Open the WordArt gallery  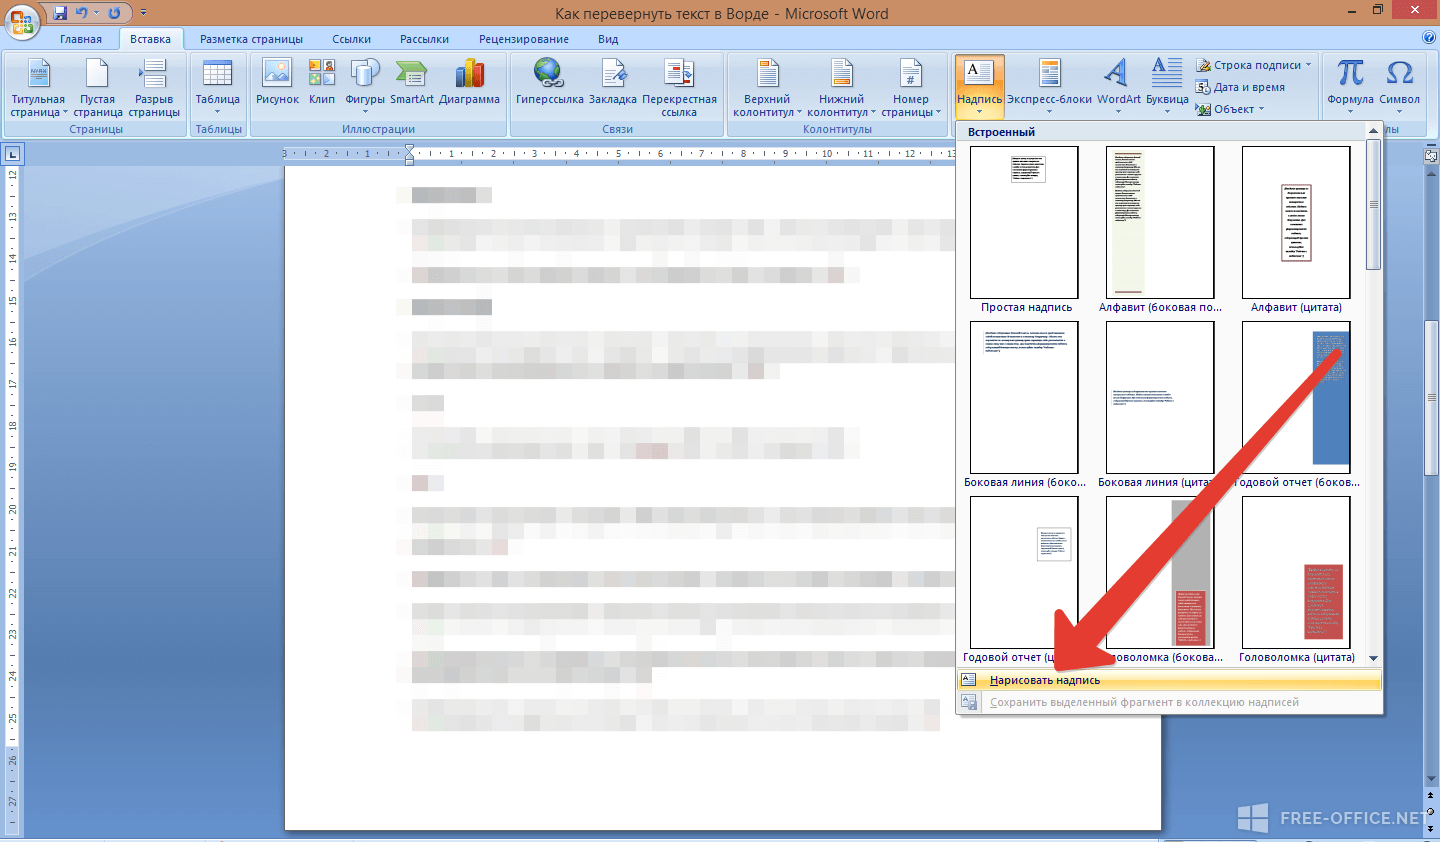1118,85
